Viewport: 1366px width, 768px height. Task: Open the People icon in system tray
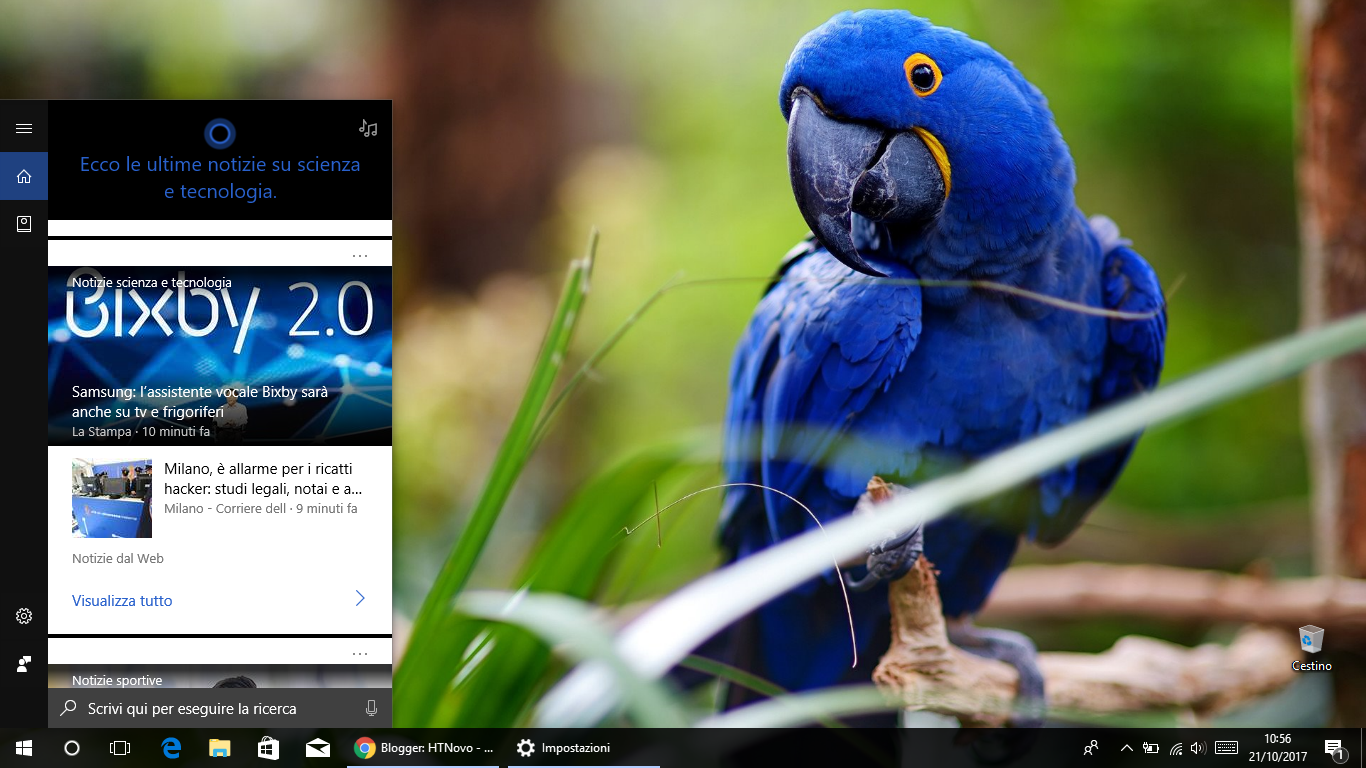coord(1091,748)
